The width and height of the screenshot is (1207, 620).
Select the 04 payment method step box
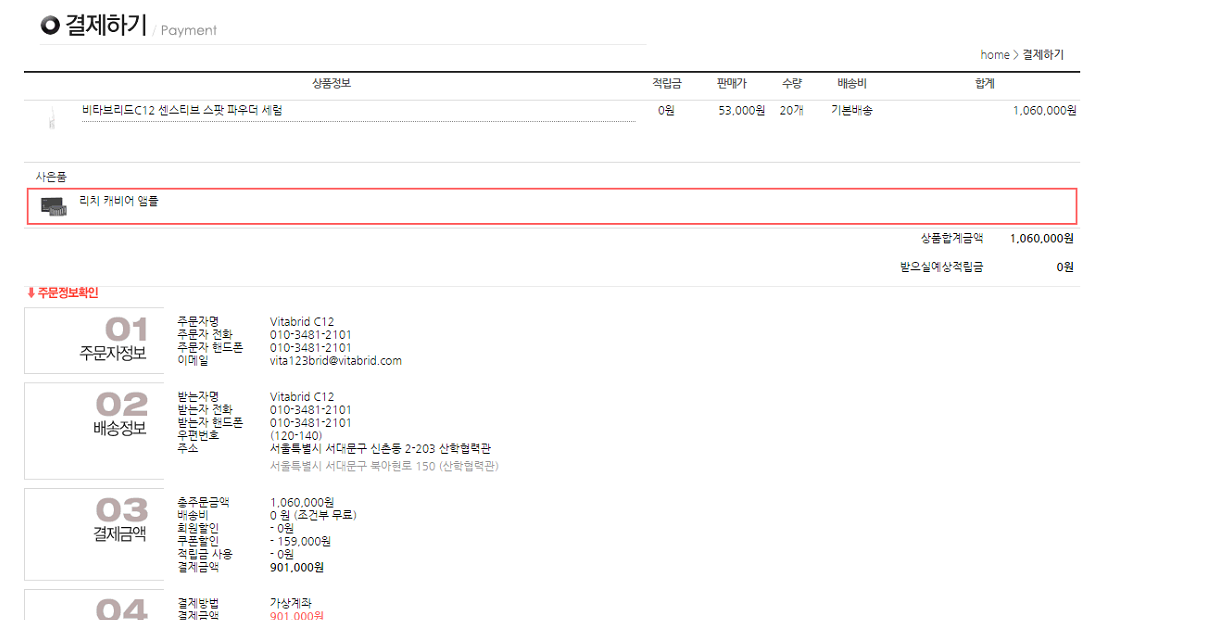[94, 605]
